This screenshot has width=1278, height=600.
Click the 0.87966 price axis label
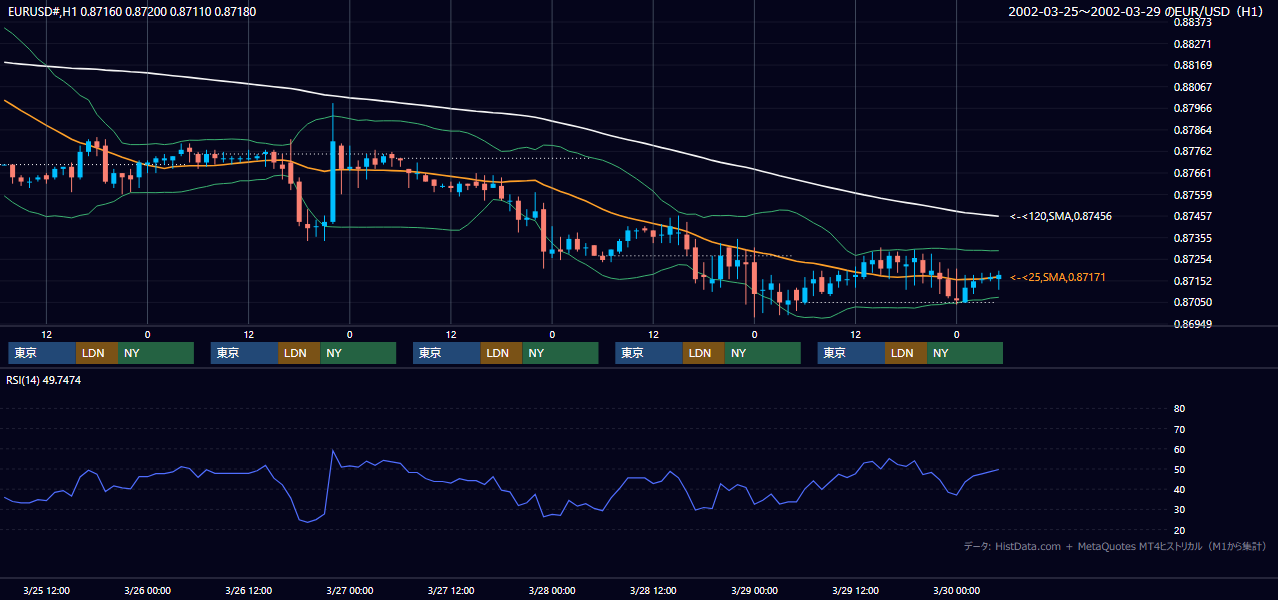pyautogui.click(x=1192, y=108)
